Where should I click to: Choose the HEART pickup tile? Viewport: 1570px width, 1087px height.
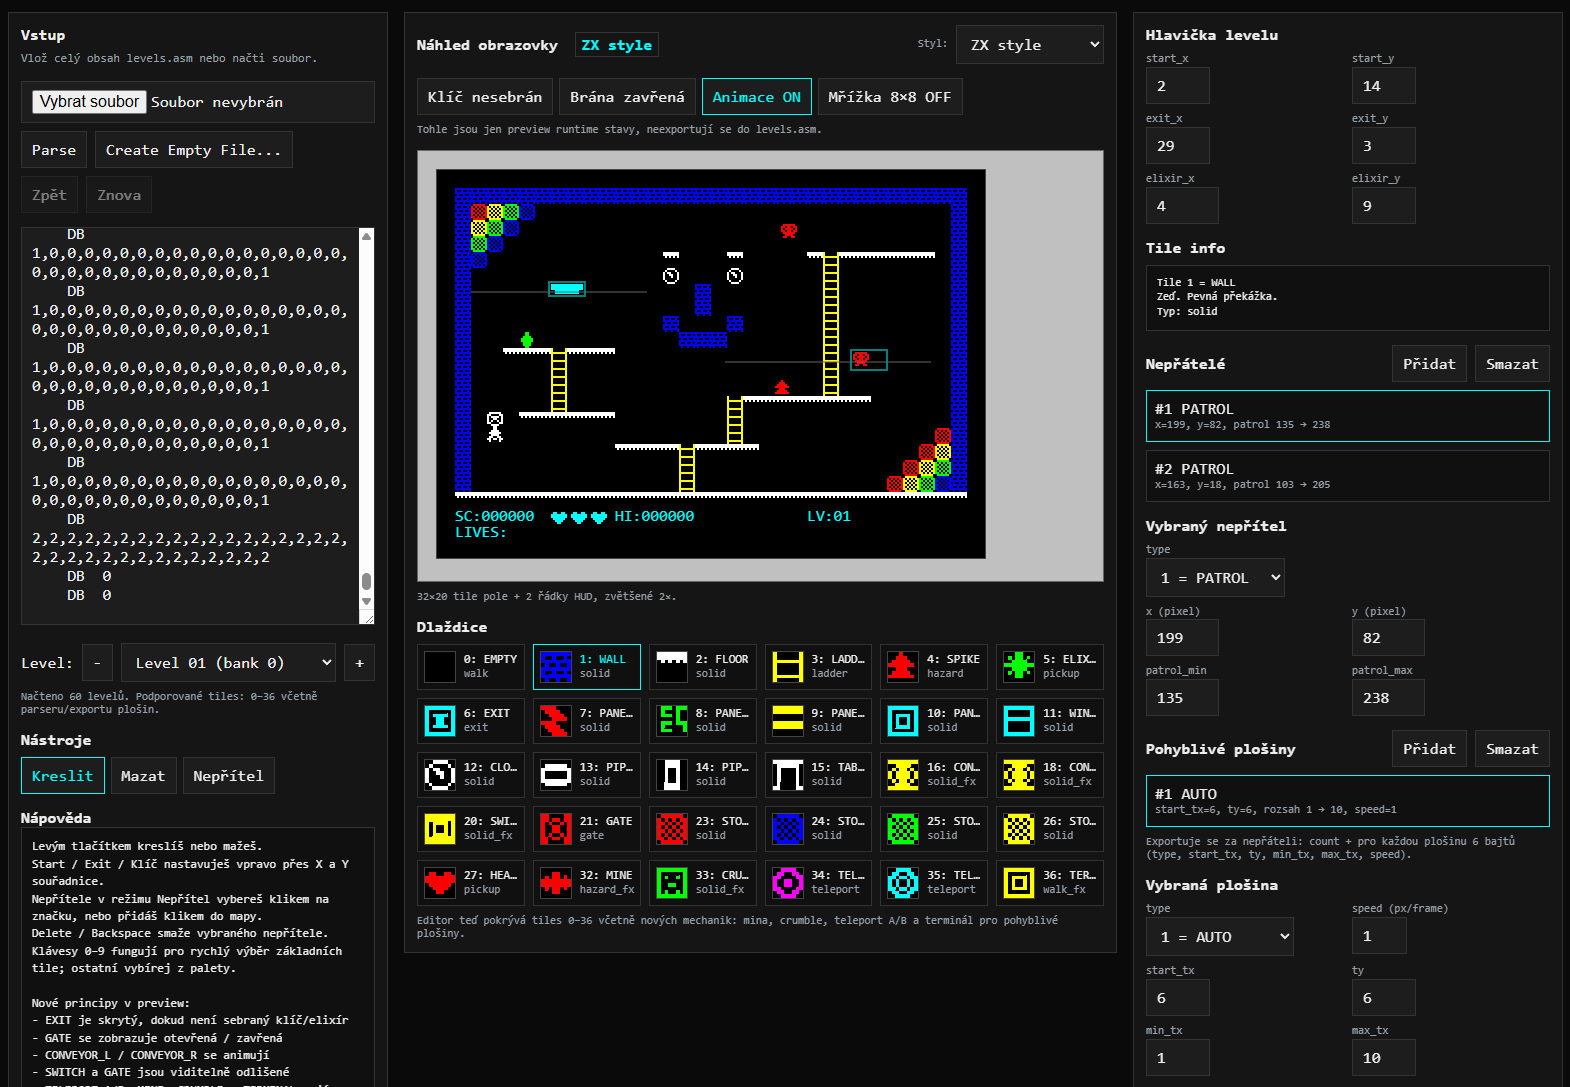point(470,883)
